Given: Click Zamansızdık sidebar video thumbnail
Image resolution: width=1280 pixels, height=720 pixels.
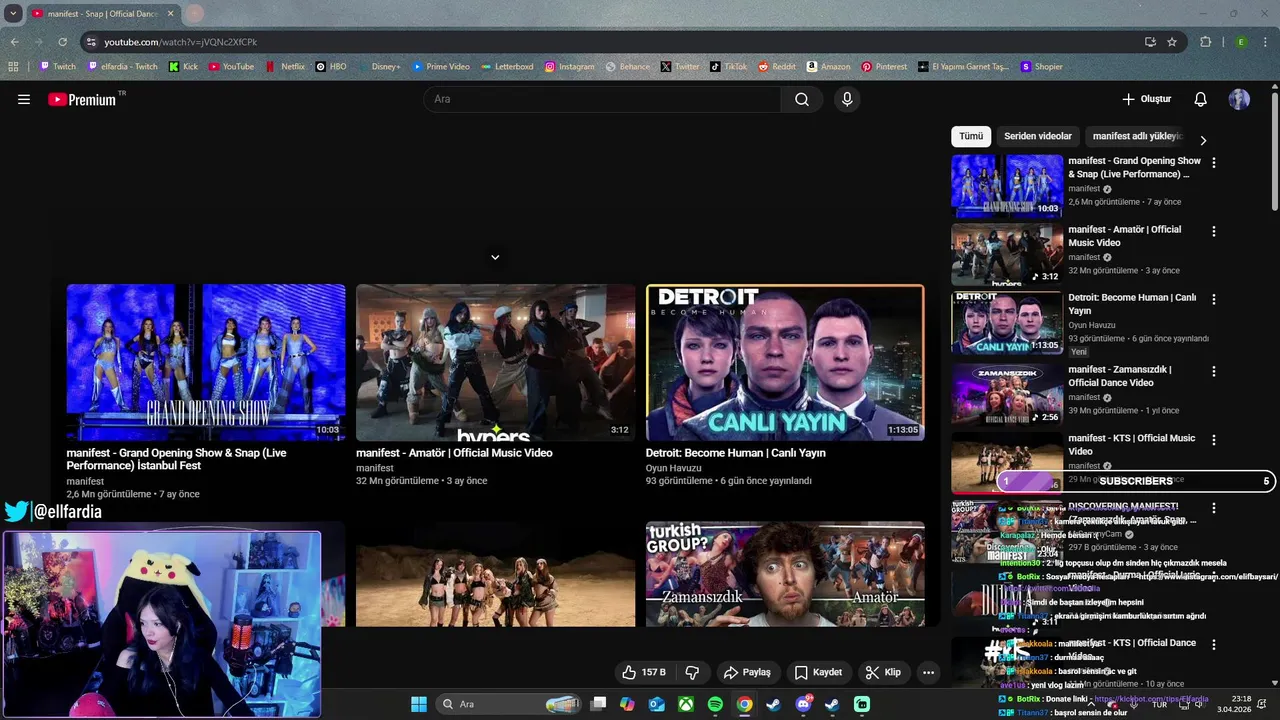Looking at the screenshot, I should [1007, 394].
